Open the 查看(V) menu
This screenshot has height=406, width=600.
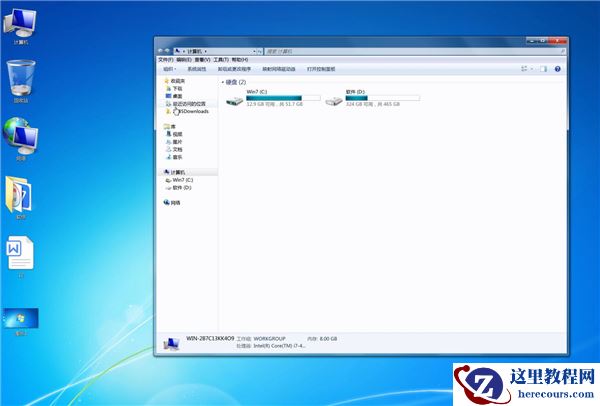[x=202, y=60]
